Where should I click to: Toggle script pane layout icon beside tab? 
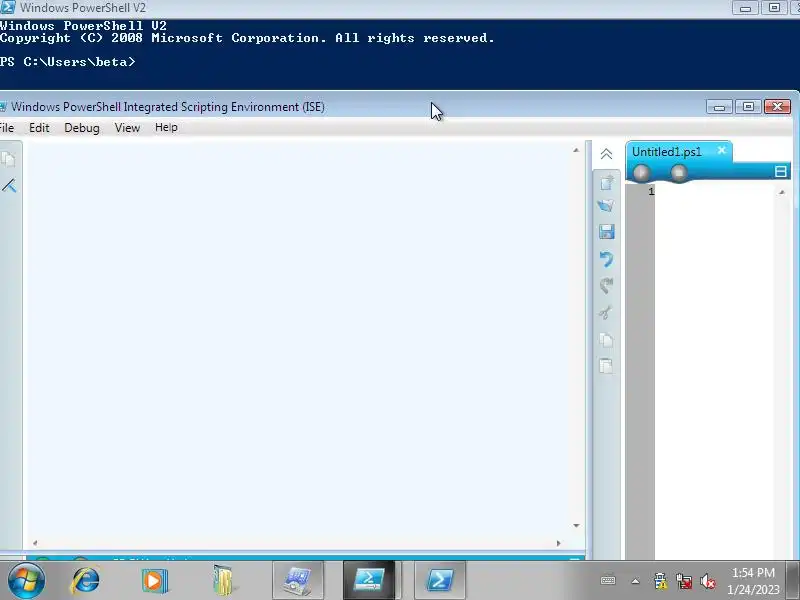click(780, 171)
